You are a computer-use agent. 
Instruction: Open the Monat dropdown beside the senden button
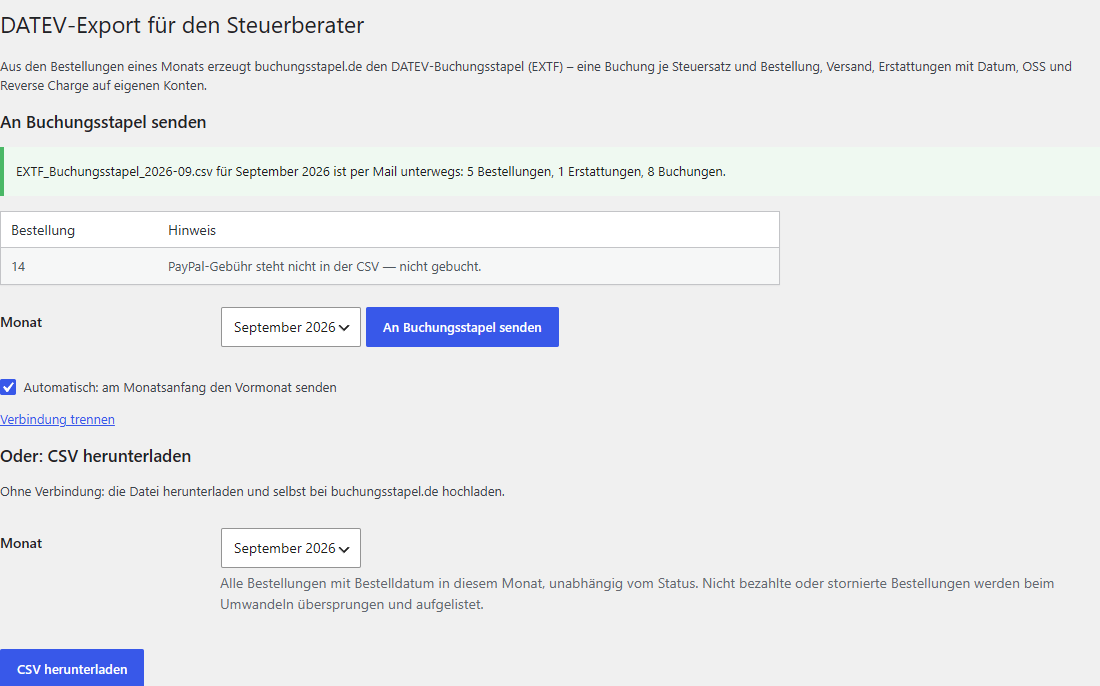click(x=290, y=327)
